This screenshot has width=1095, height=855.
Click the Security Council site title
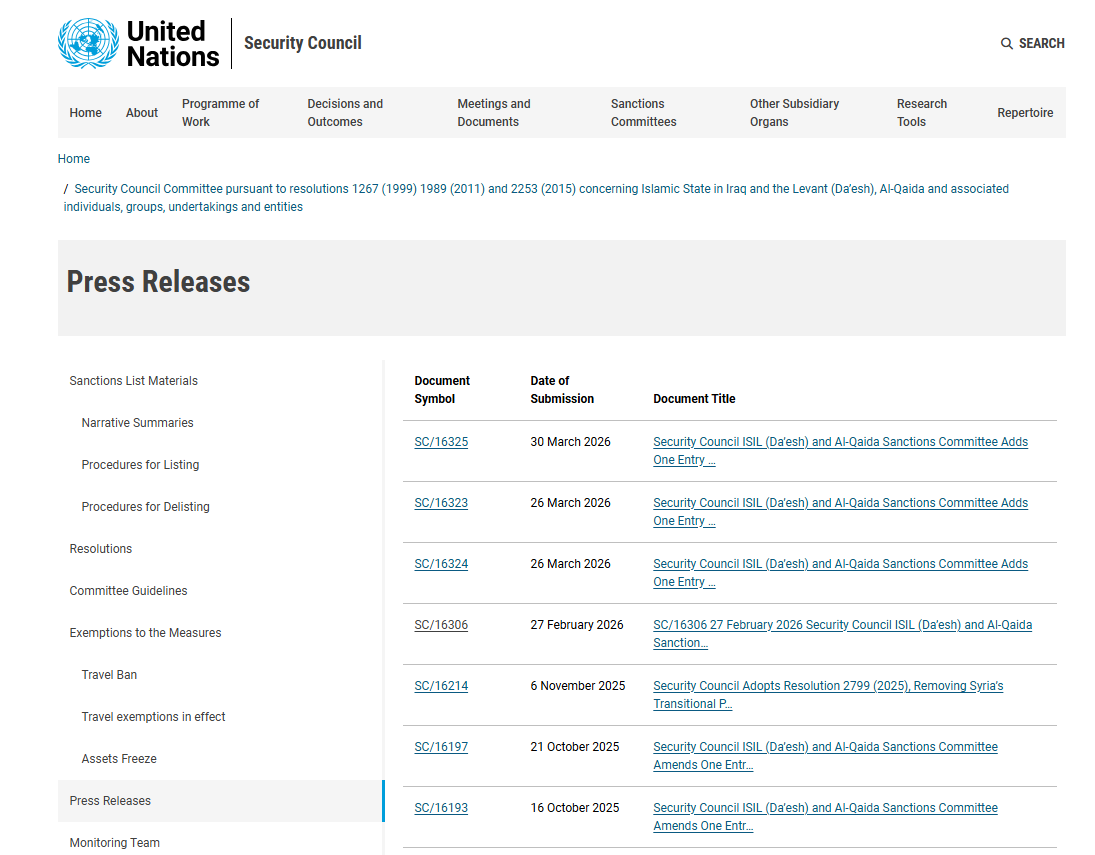click(302, 43)
